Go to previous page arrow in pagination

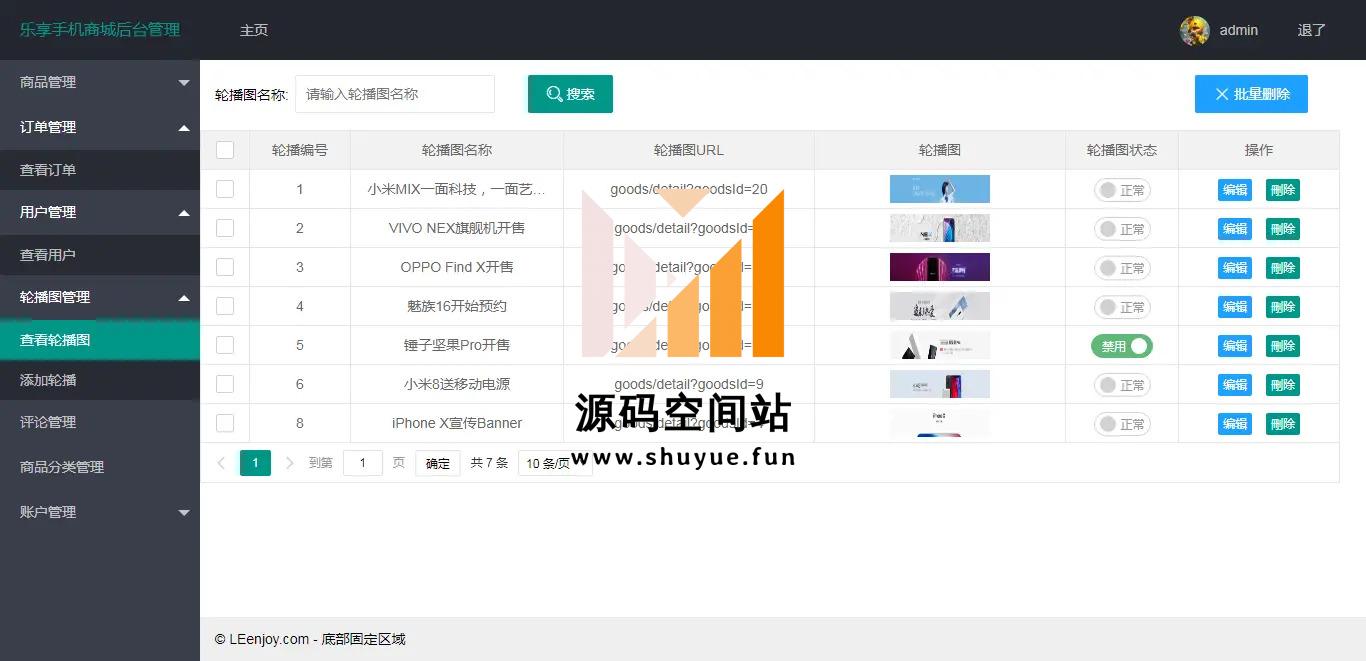click(221, 463)
